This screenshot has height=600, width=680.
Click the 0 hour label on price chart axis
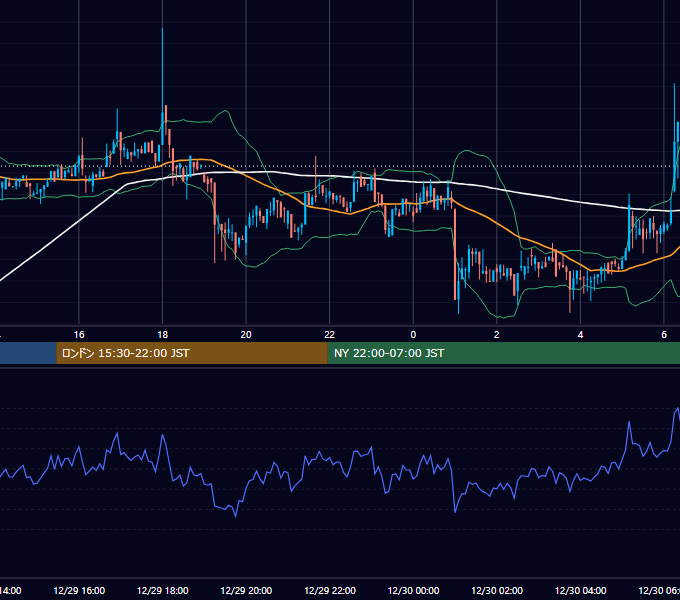pos(413,335)
